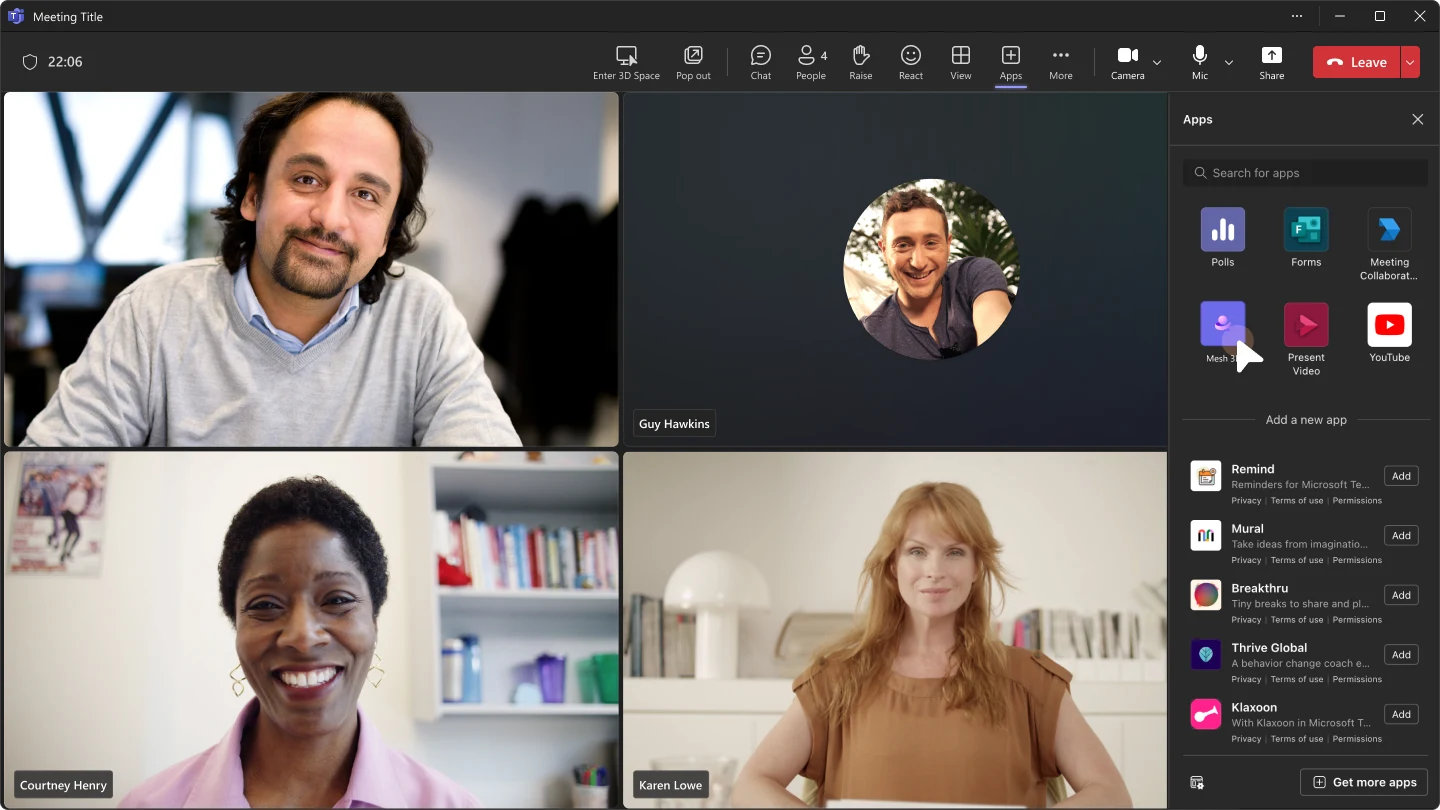1440x810 pixels.
Task: Add the Breakthru app
Action: coord(1401,595)
